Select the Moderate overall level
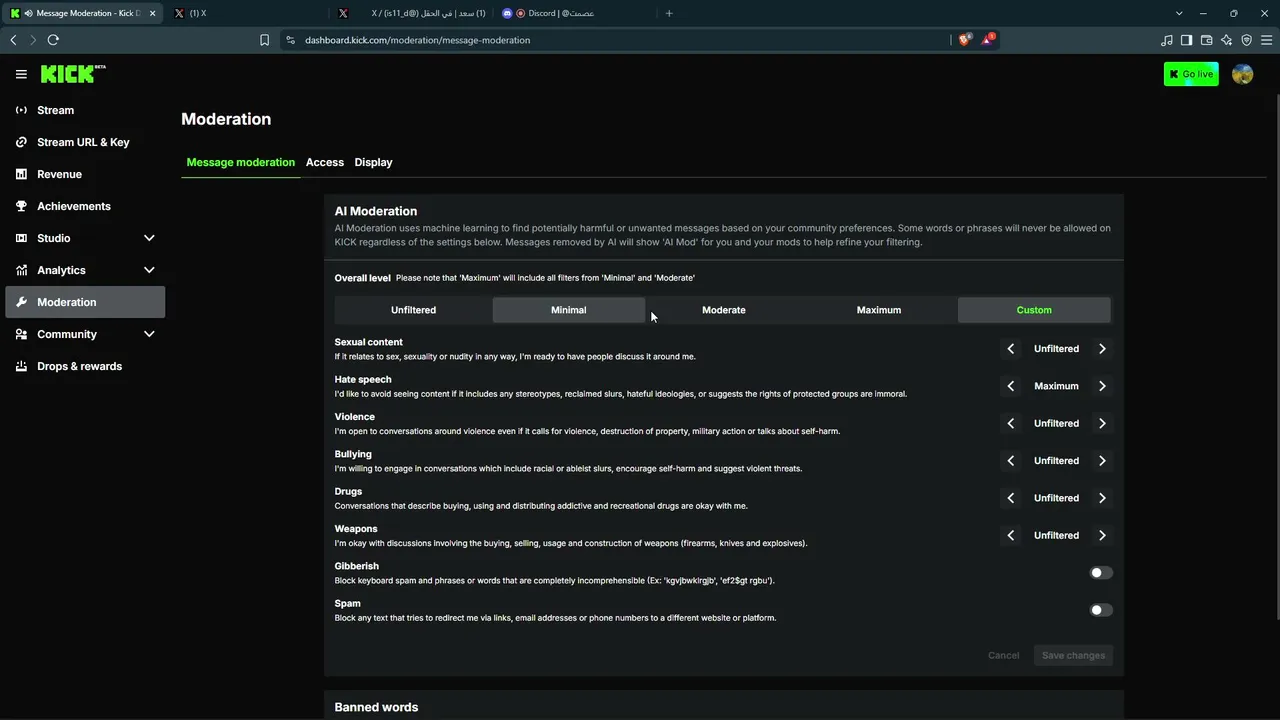1280x720 pixels. 724,310
